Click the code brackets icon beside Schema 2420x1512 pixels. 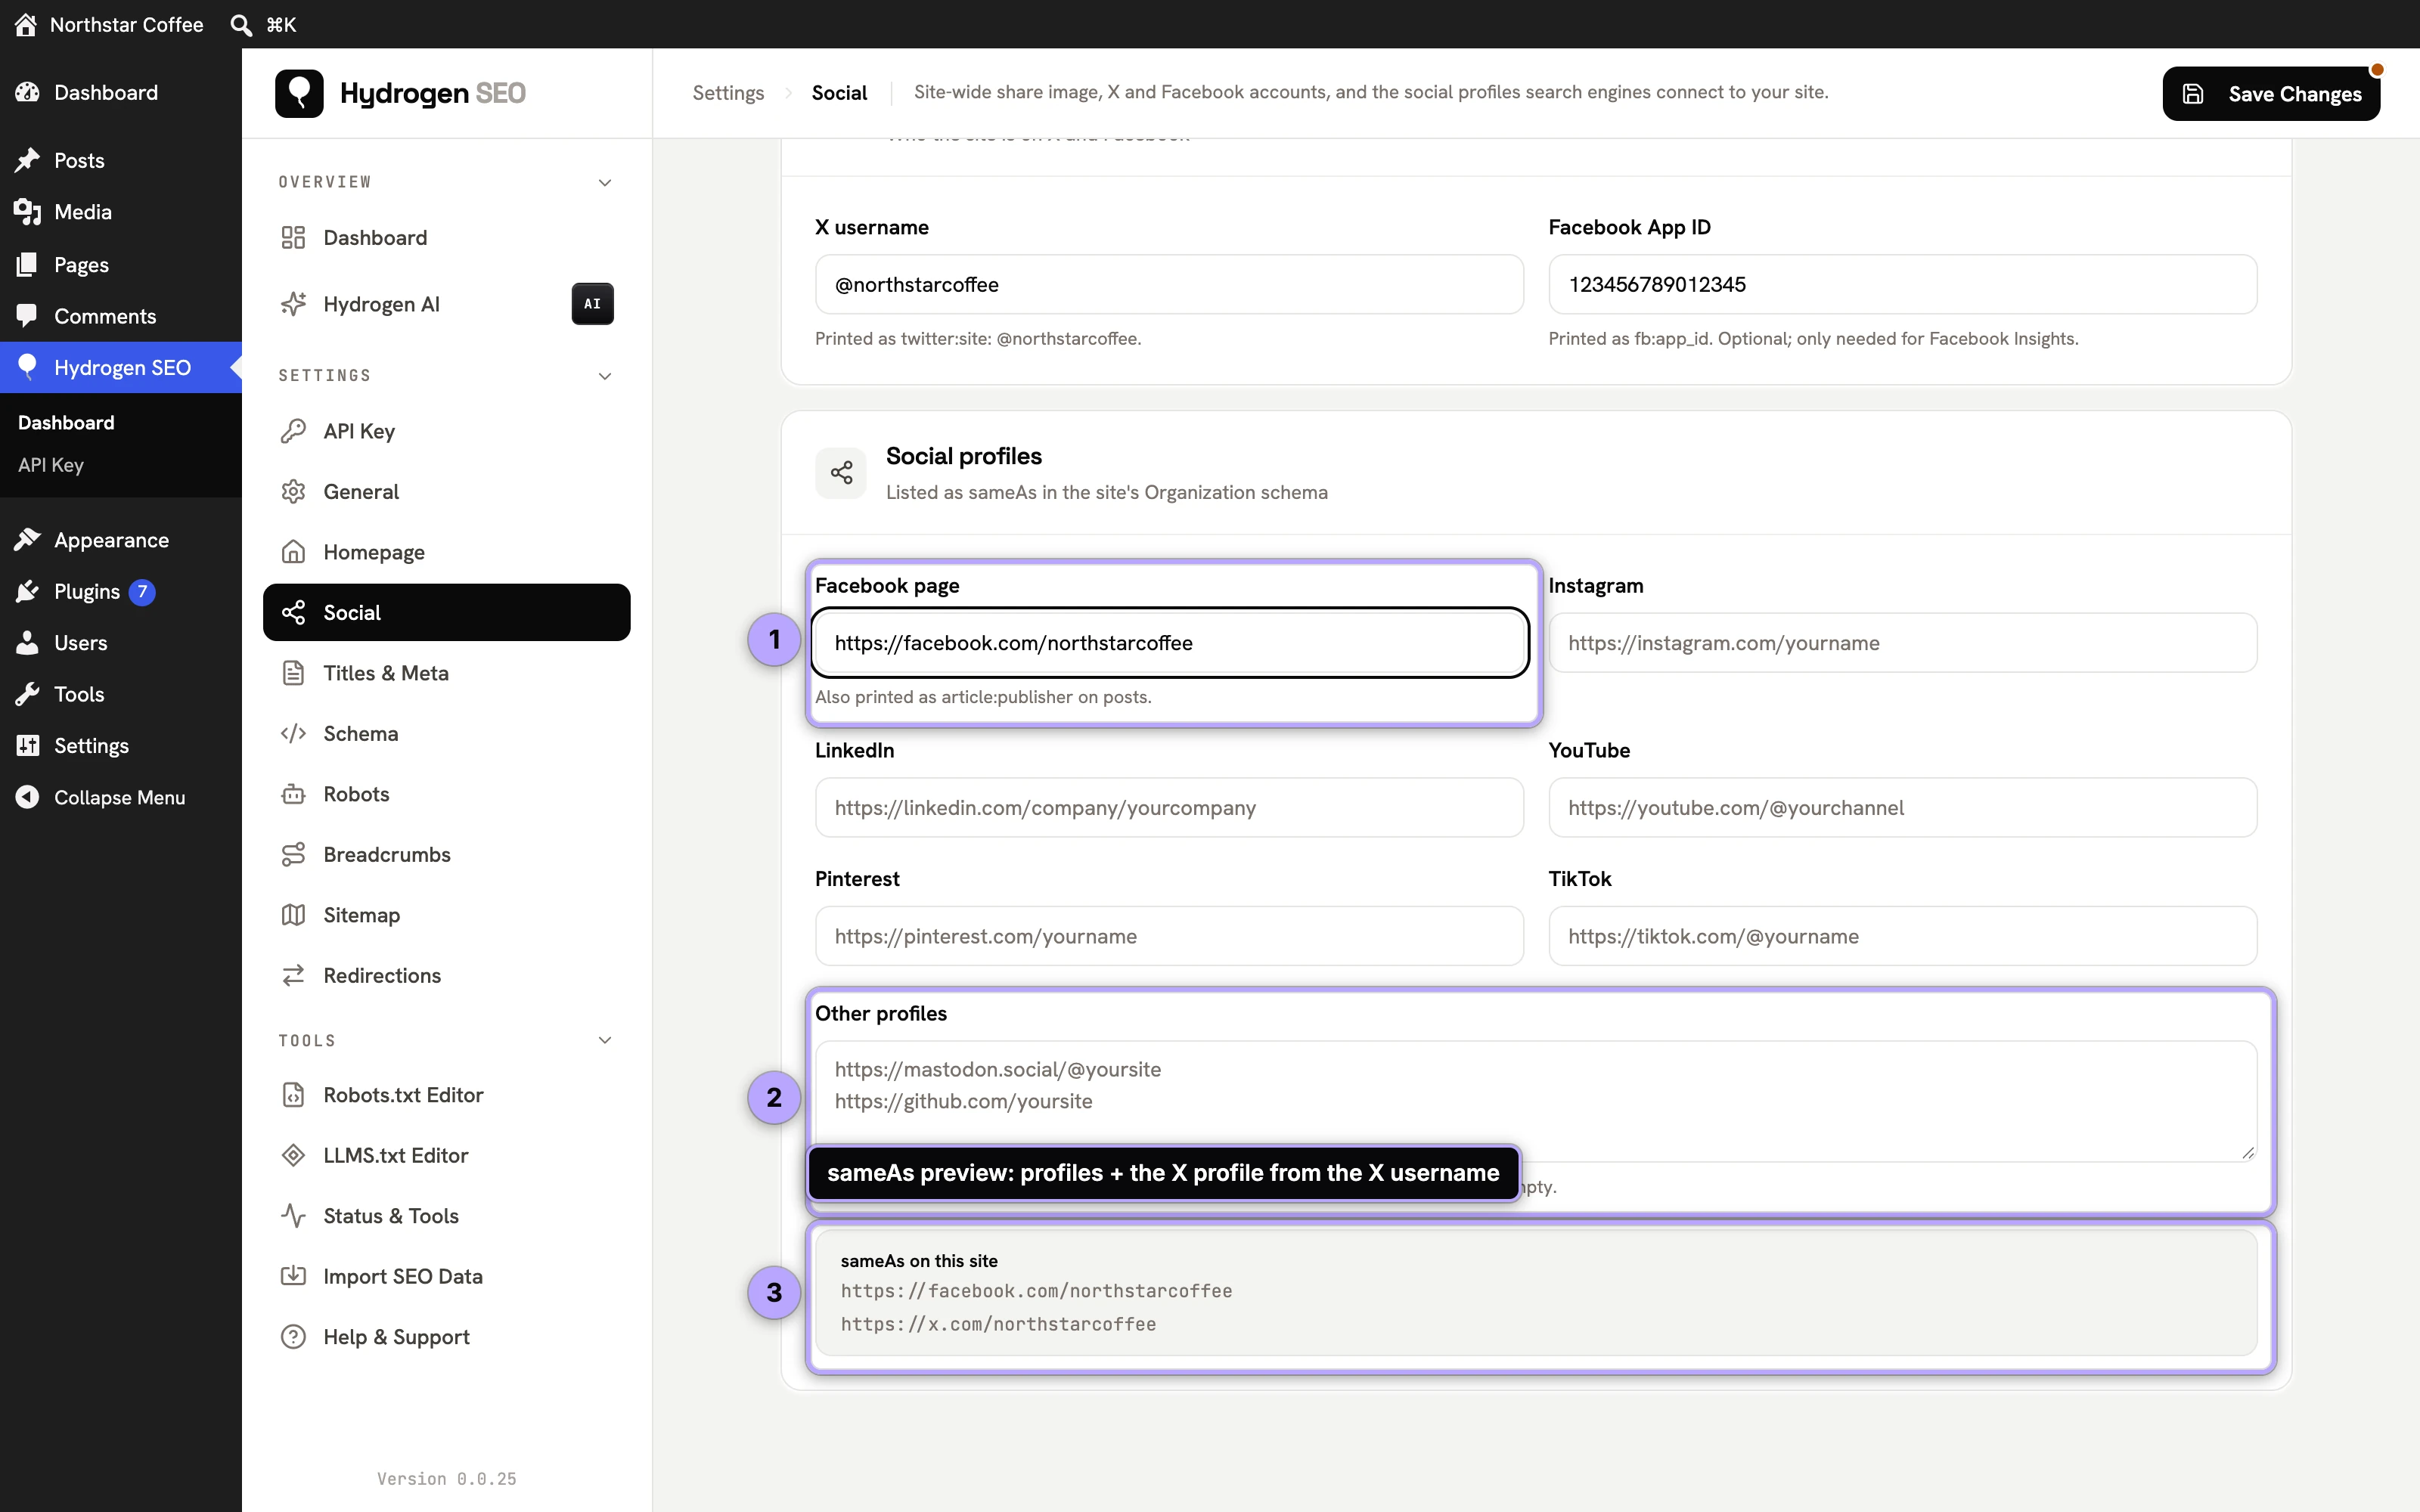293,734
